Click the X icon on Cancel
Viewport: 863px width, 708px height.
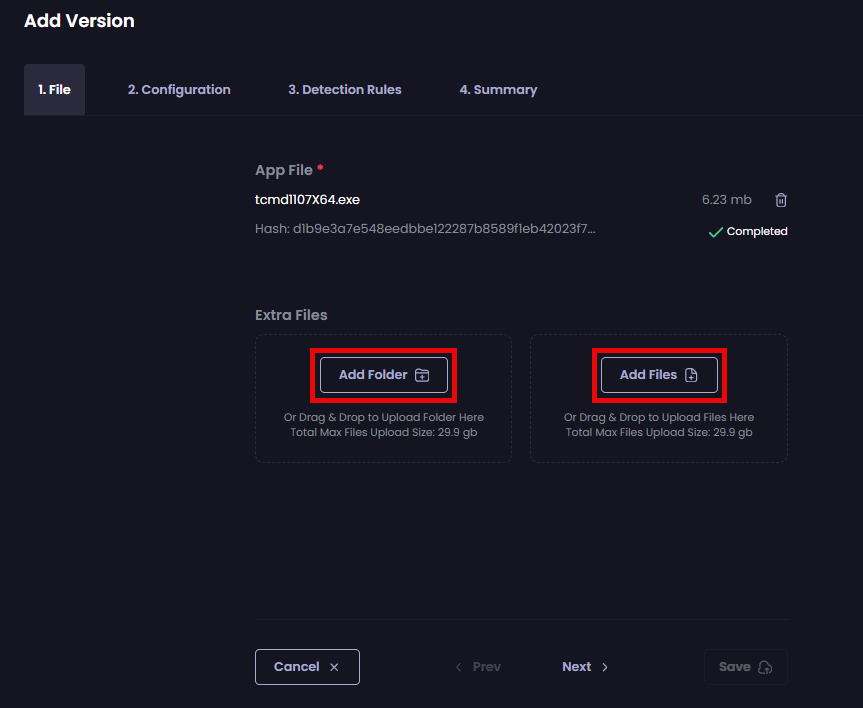(334, 667)
